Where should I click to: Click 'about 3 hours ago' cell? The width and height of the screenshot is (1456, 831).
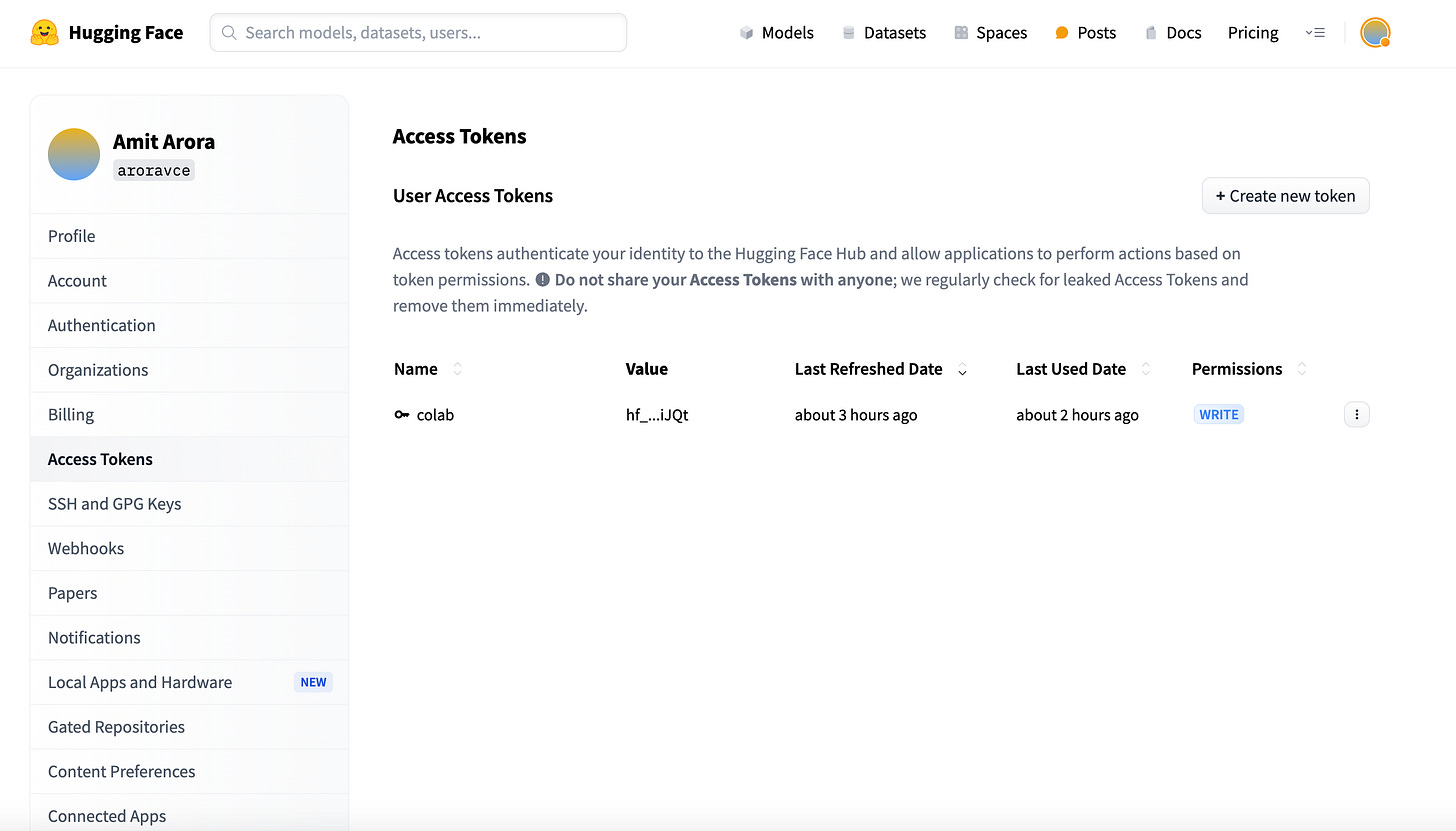pos(856,415)
